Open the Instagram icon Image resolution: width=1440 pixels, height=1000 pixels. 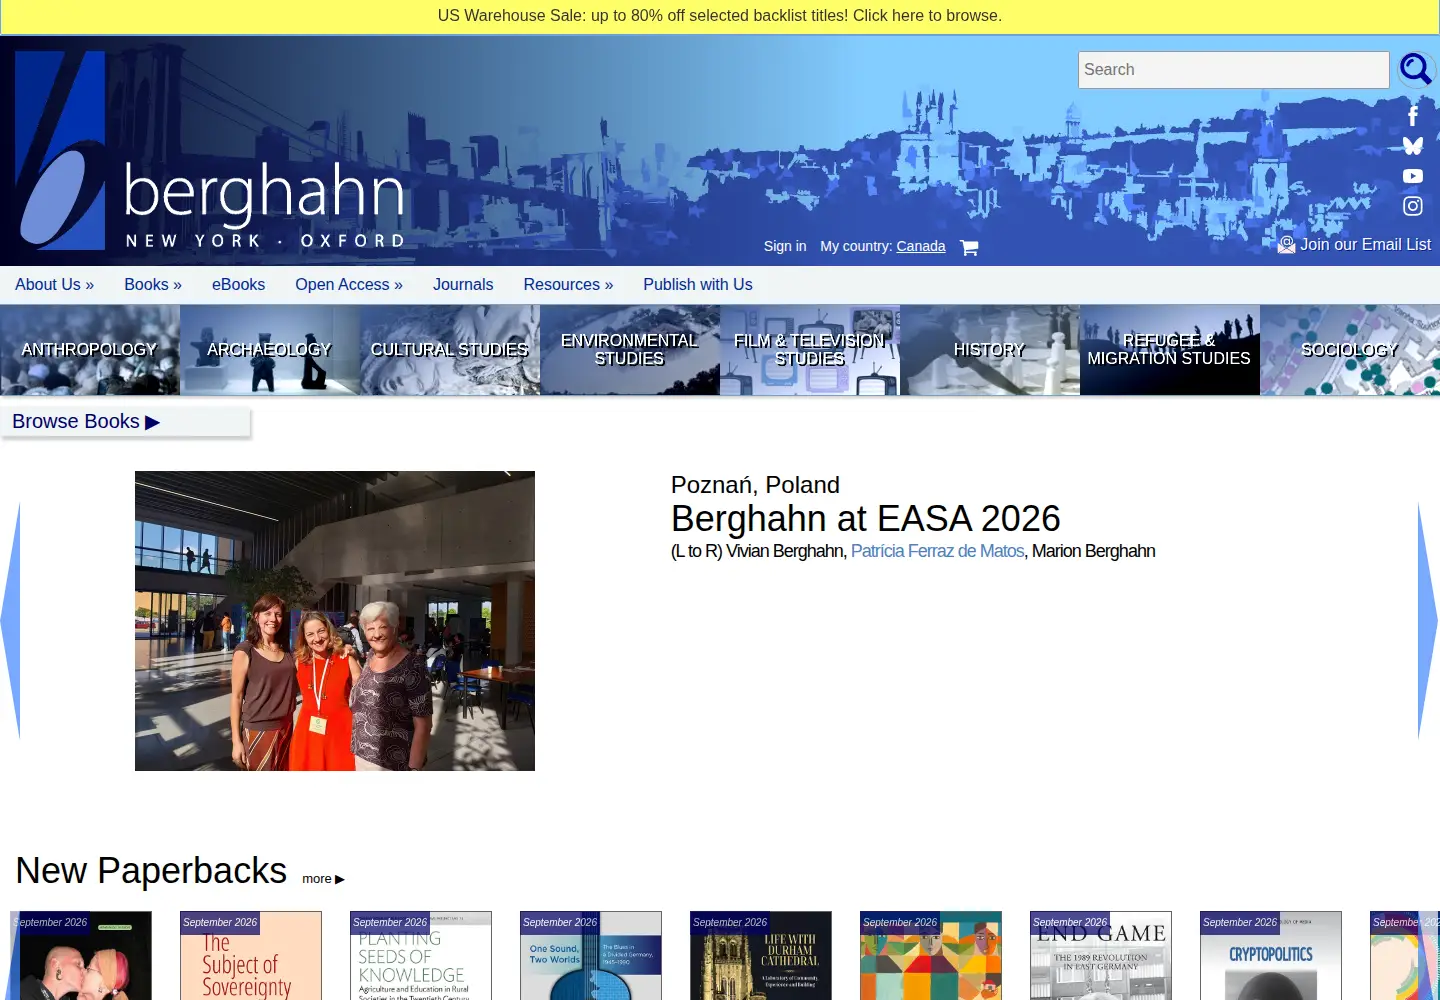(1413, 206)
